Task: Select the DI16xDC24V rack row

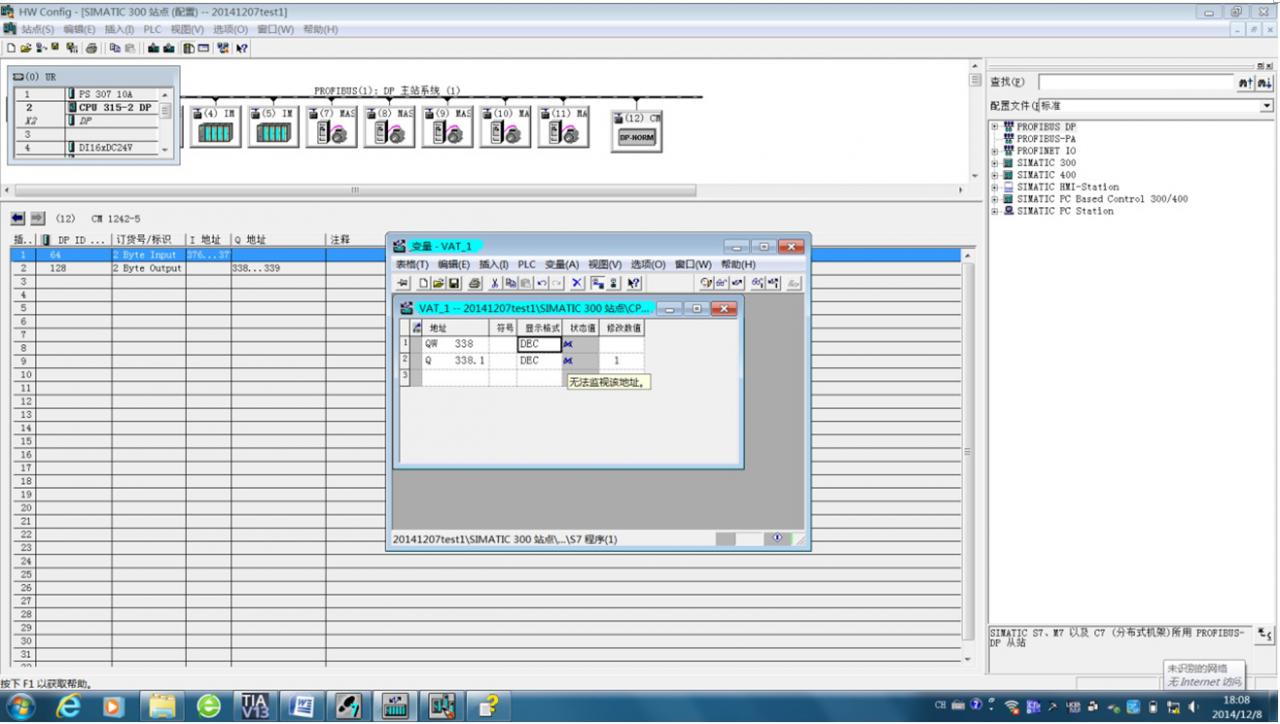Action: 85,147
